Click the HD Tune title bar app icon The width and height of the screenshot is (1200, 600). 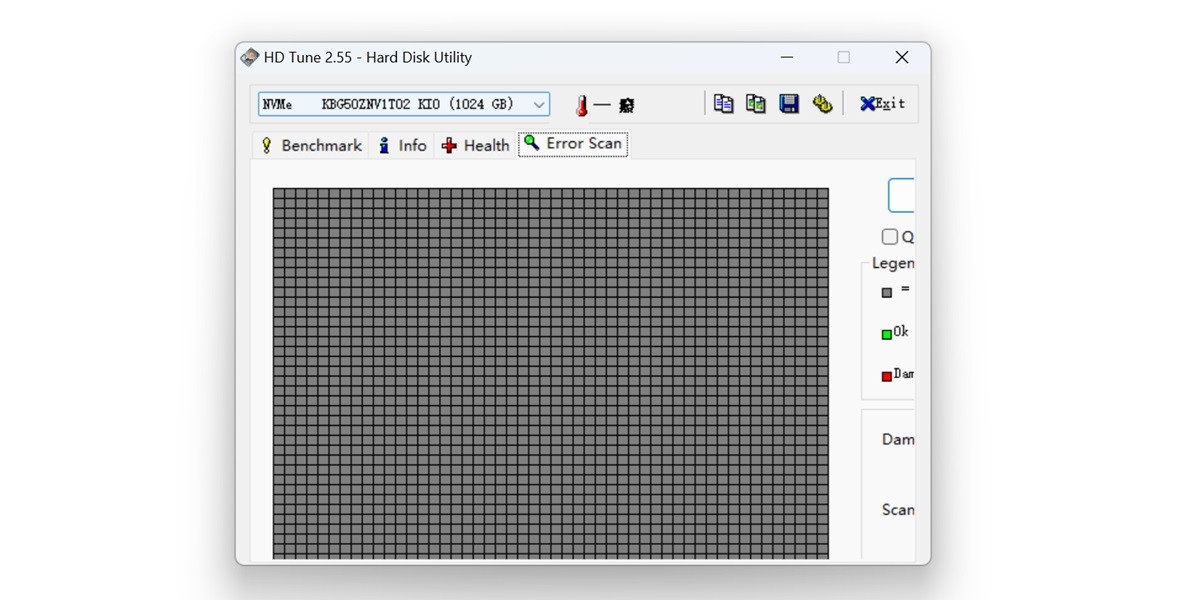(x=249, y=57)
